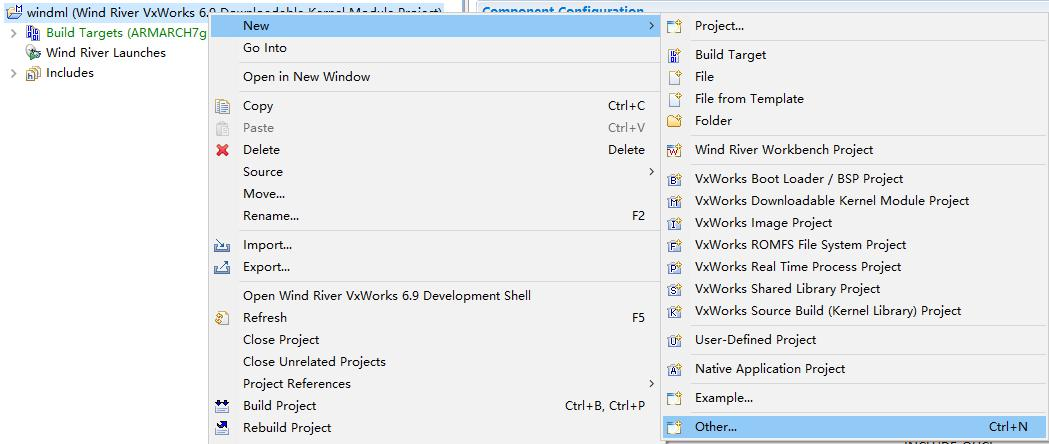Click the Wind River Launches icon
Screen dimensions: 1049x444
coord(33,53)
